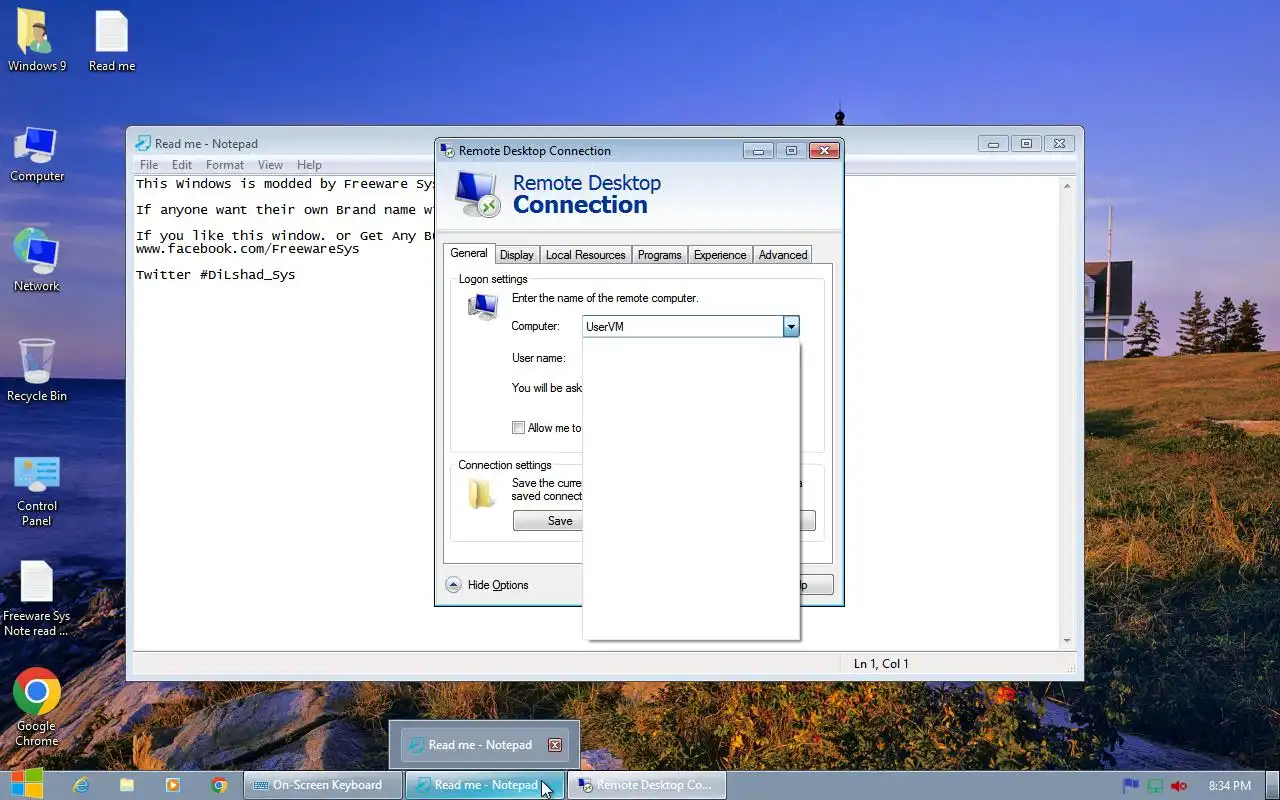Collapse dialog with Hide Options arrow
This screenshot has width=1280, height=800.
453,585
